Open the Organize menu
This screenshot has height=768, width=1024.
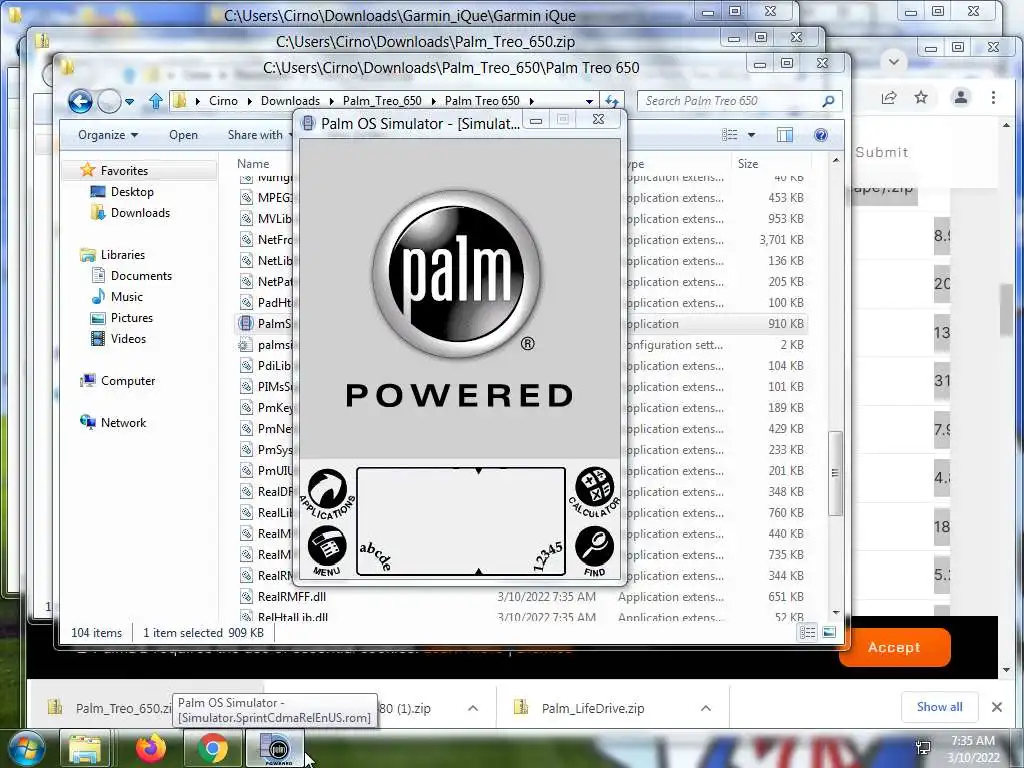point(108,135)
